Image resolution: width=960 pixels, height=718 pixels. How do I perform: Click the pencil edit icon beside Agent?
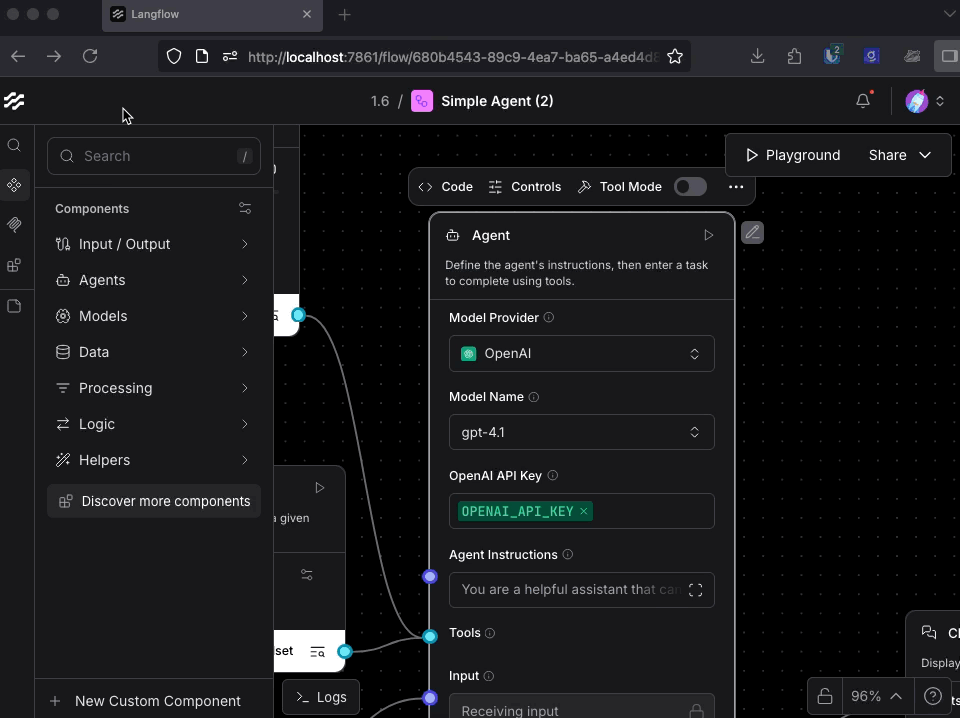[752, 233]
